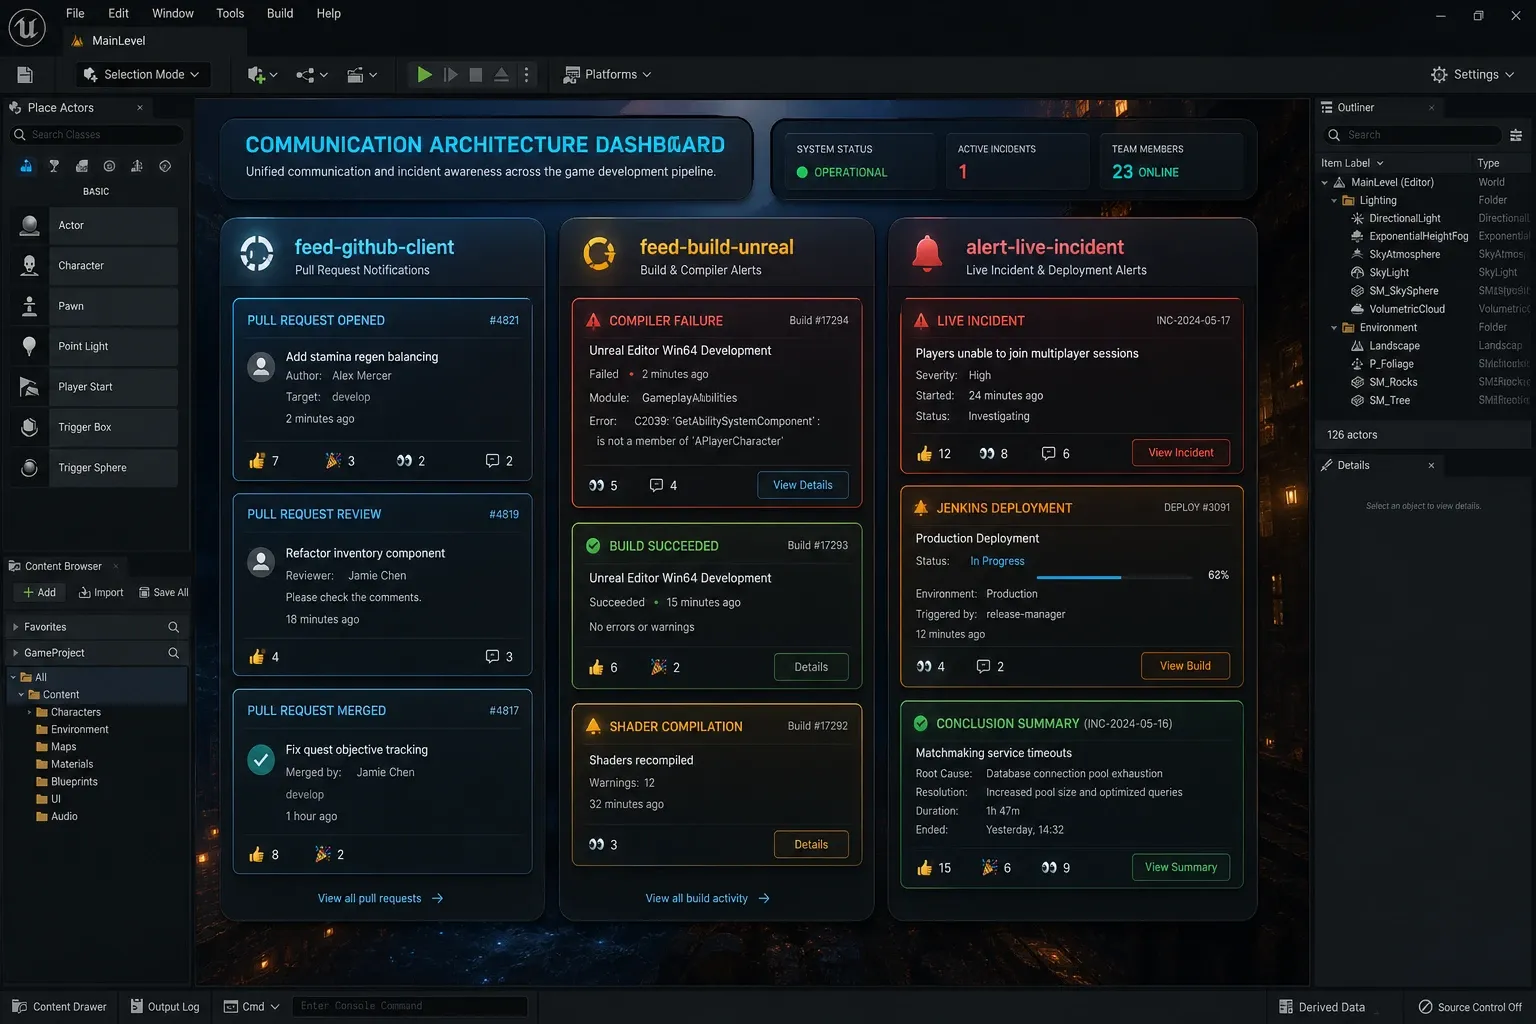
Task: Click the Outliner Search field
Action: [1412, 135]
